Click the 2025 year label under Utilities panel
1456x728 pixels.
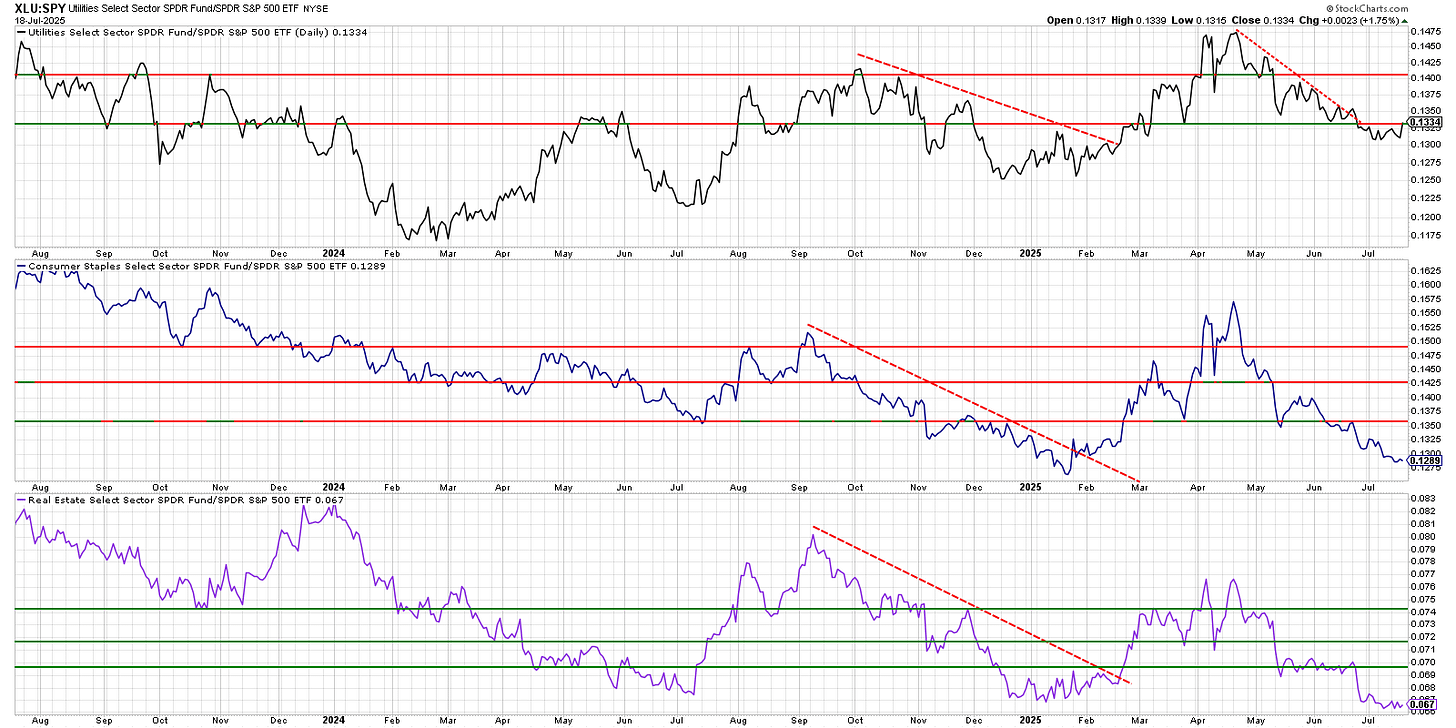(1031, 254)
